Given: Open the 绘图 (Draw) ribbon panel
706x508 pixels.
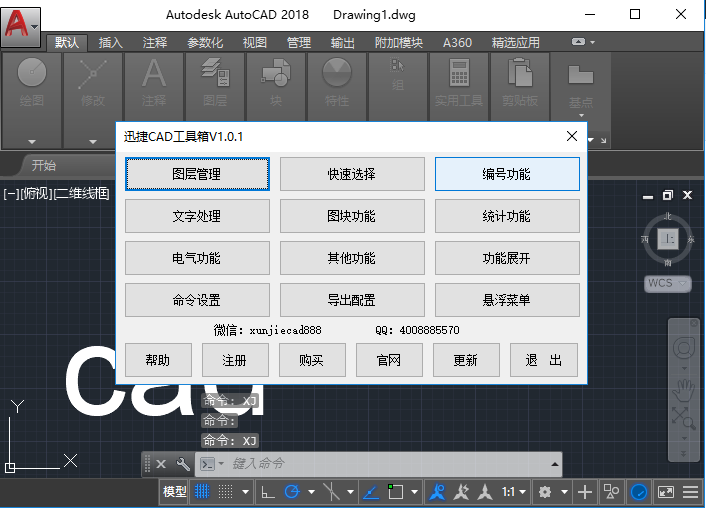Looking at the screenshot, I should [x=32, y=81].
